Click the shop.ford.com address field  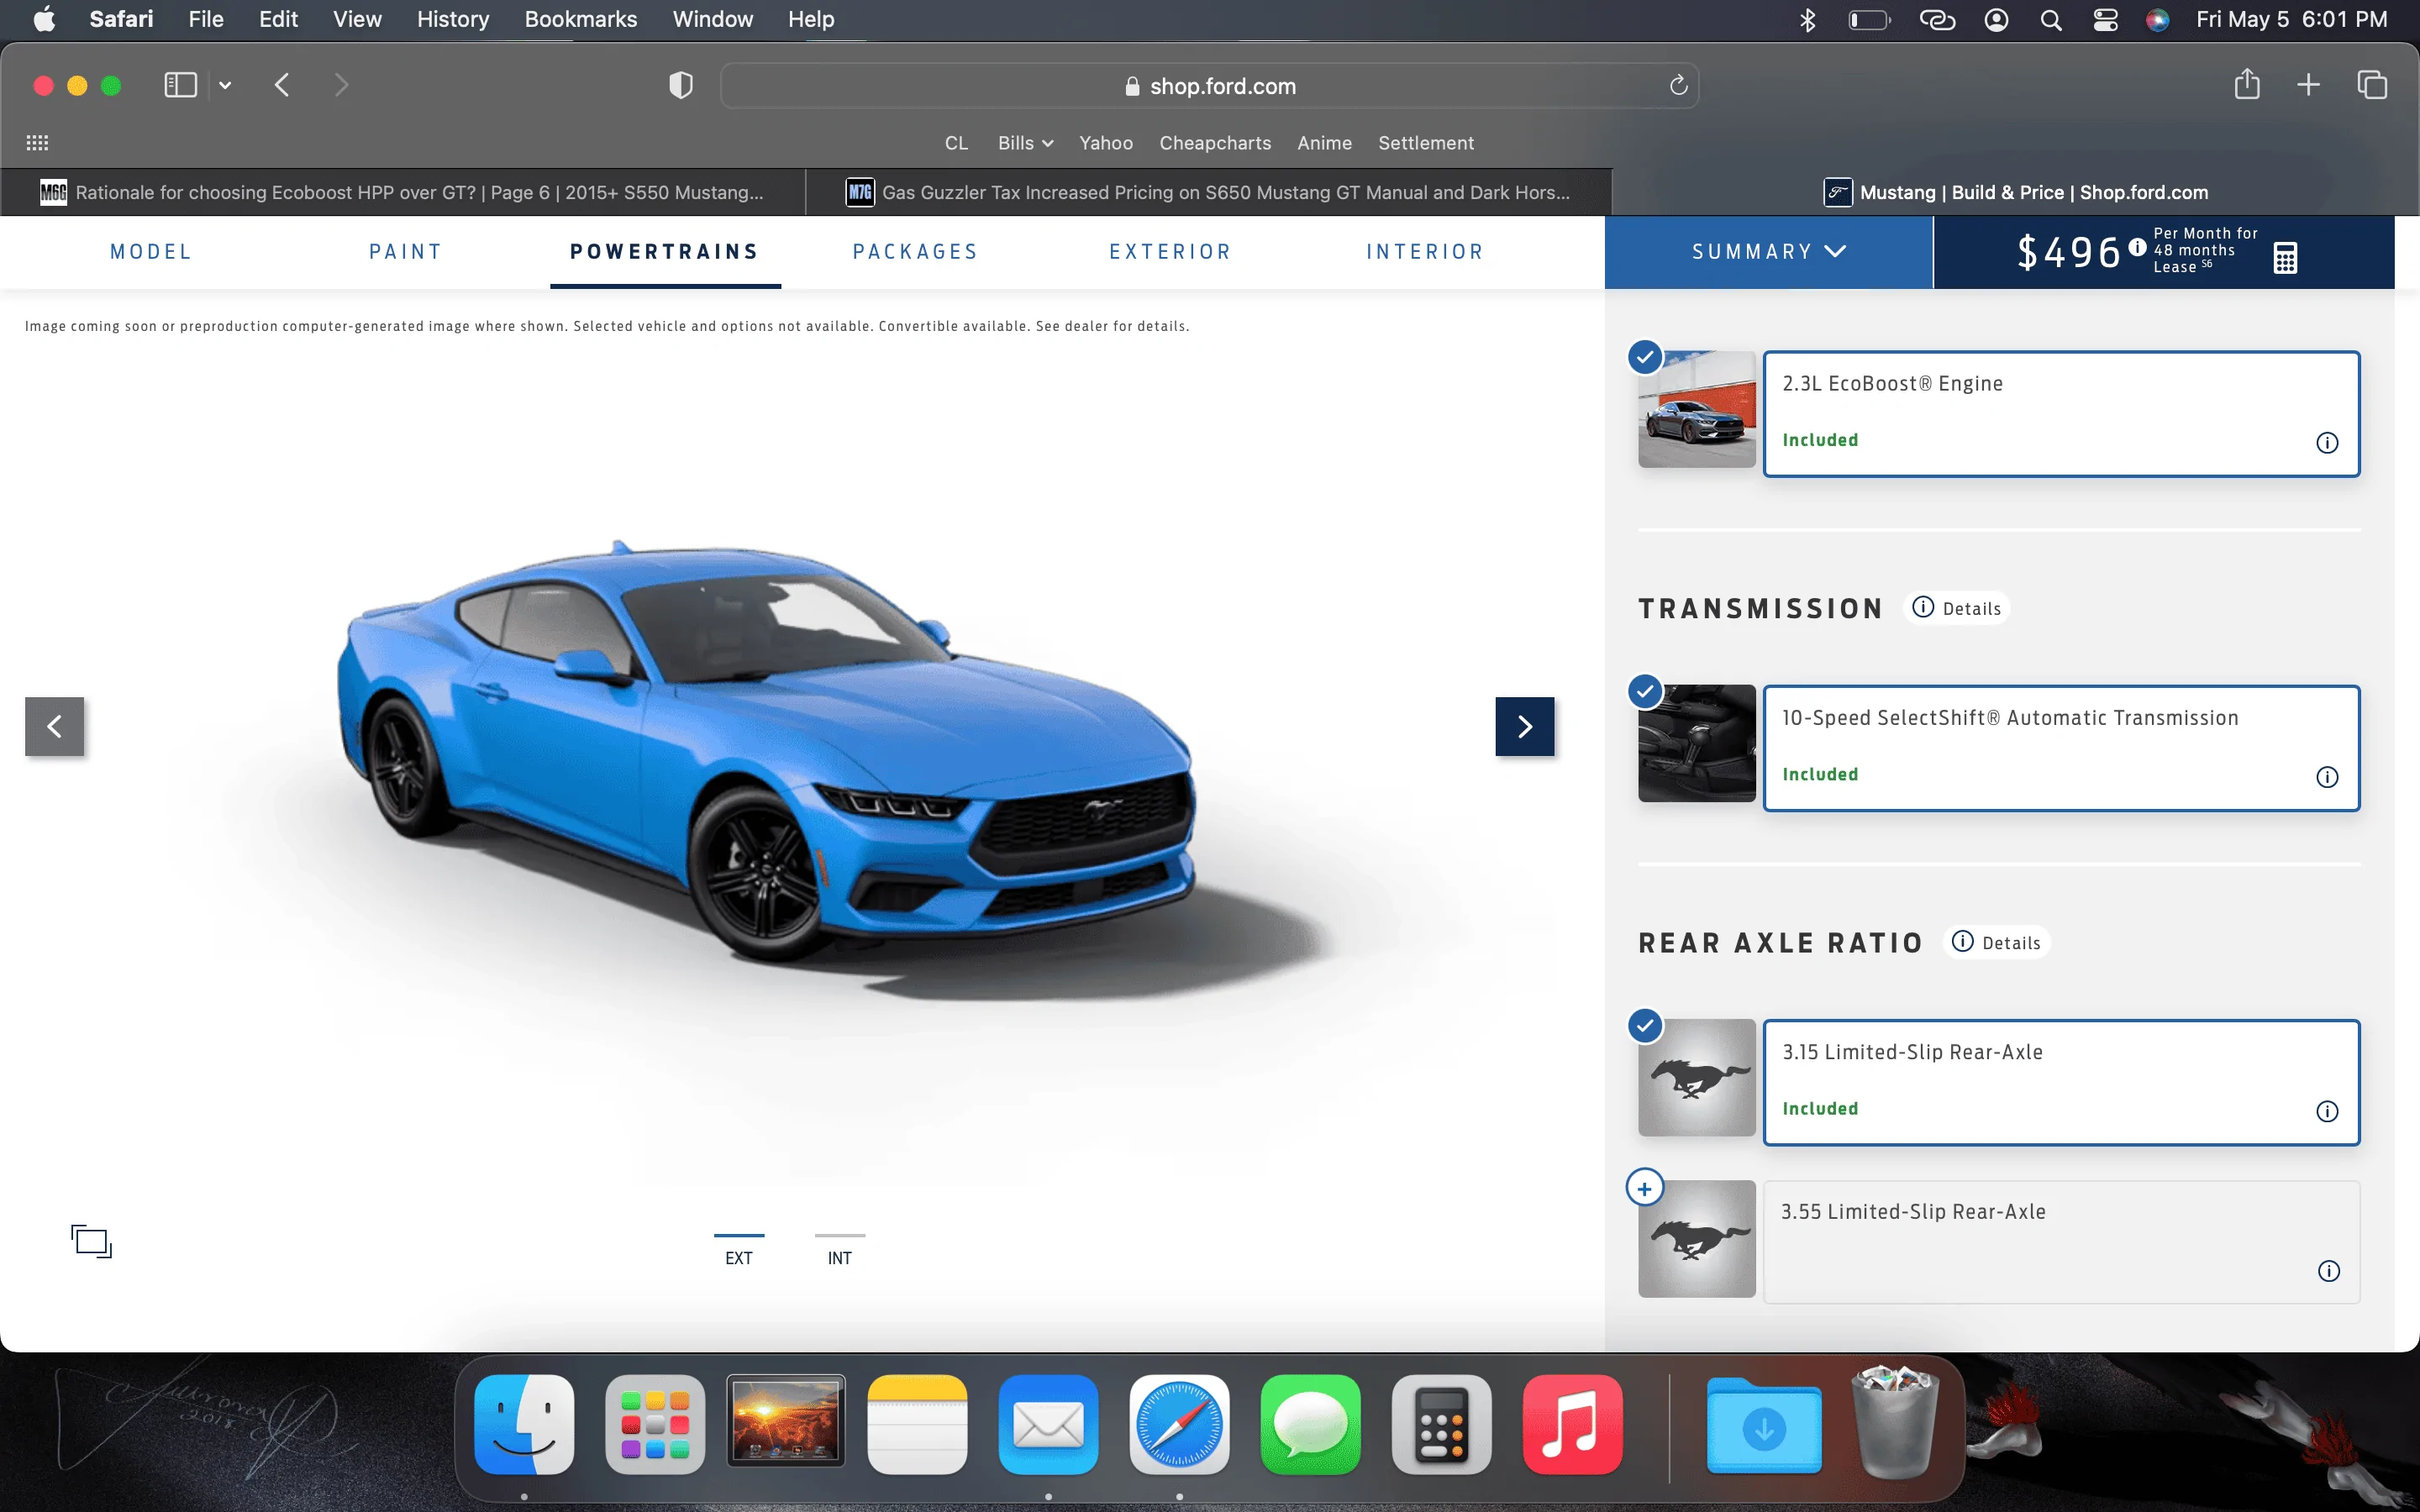click(1209, 86)
